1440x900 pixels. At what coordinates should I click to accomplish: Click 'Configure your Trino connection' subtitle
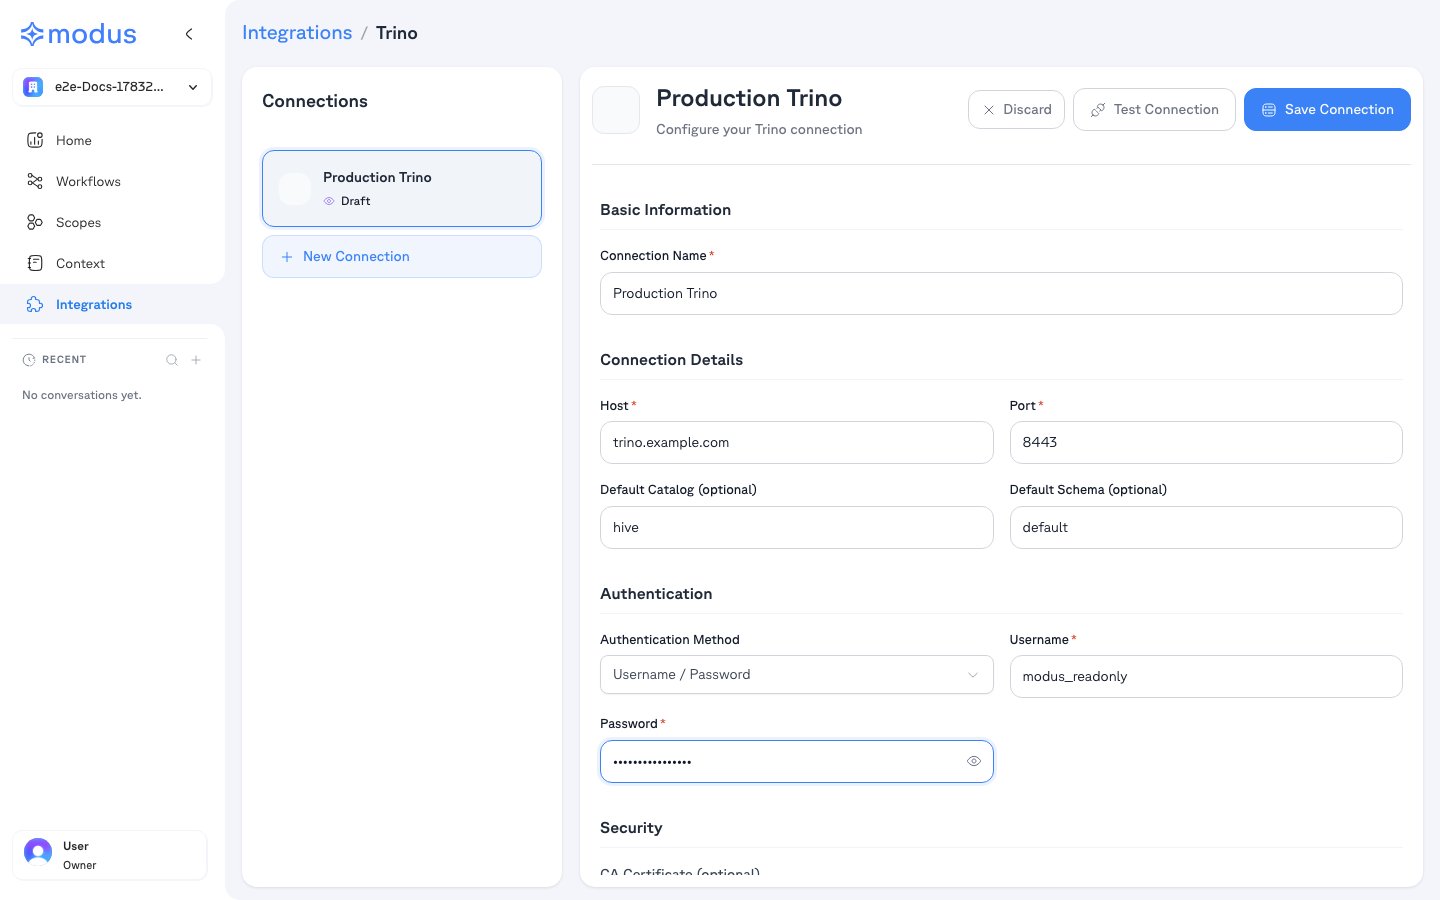(759, 129)
